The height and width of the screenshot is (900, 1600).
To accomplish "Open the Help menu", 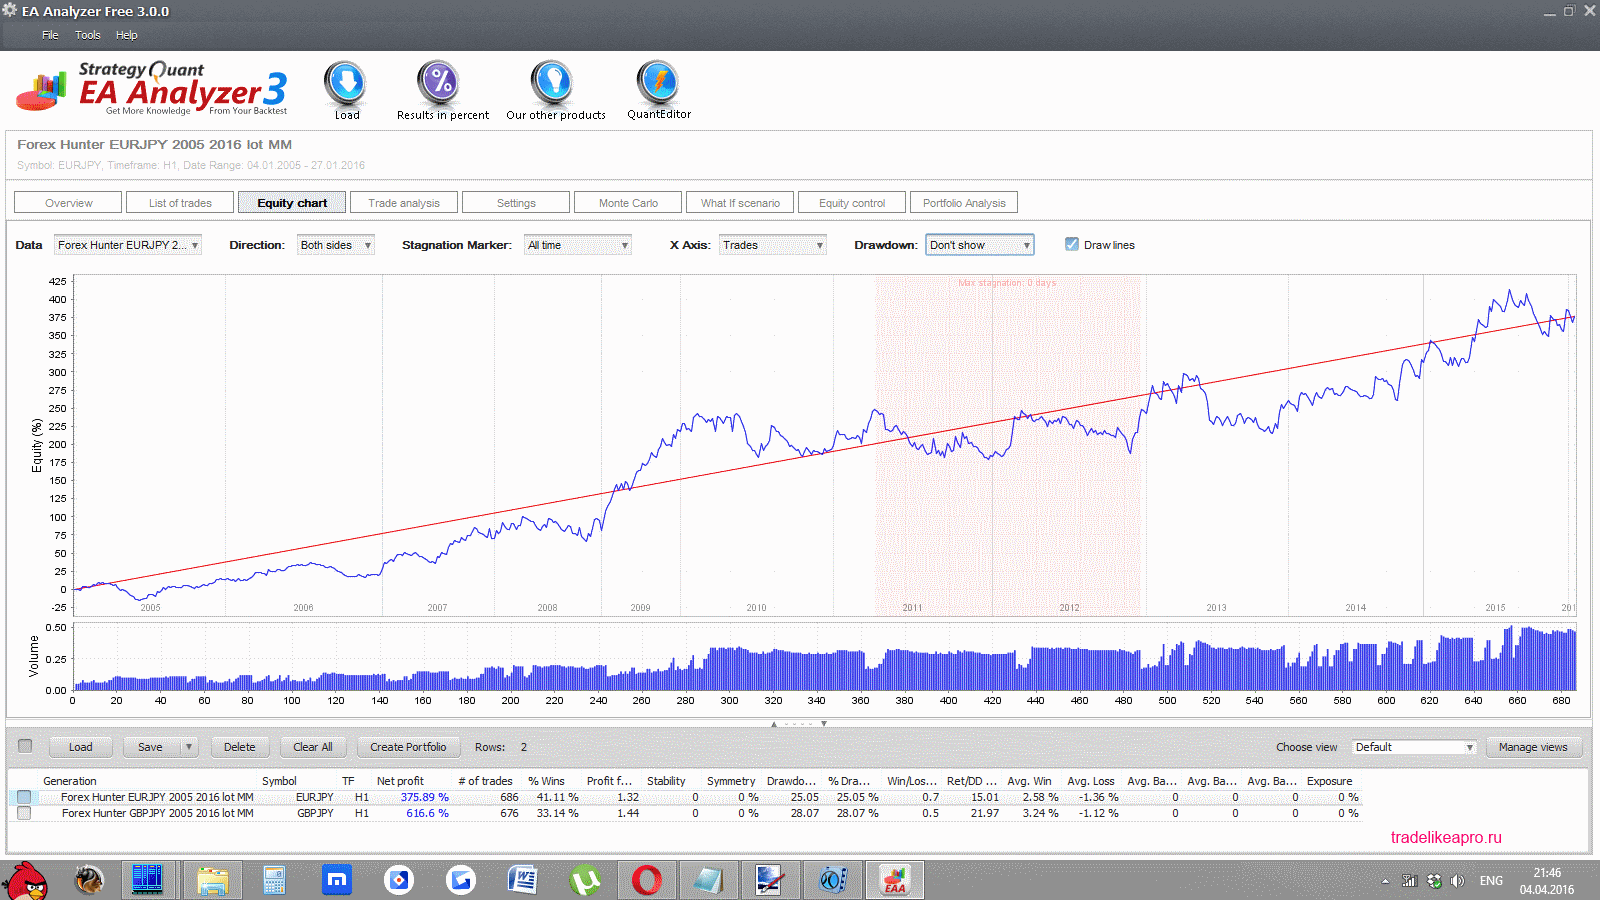I will tap(126, 35).
